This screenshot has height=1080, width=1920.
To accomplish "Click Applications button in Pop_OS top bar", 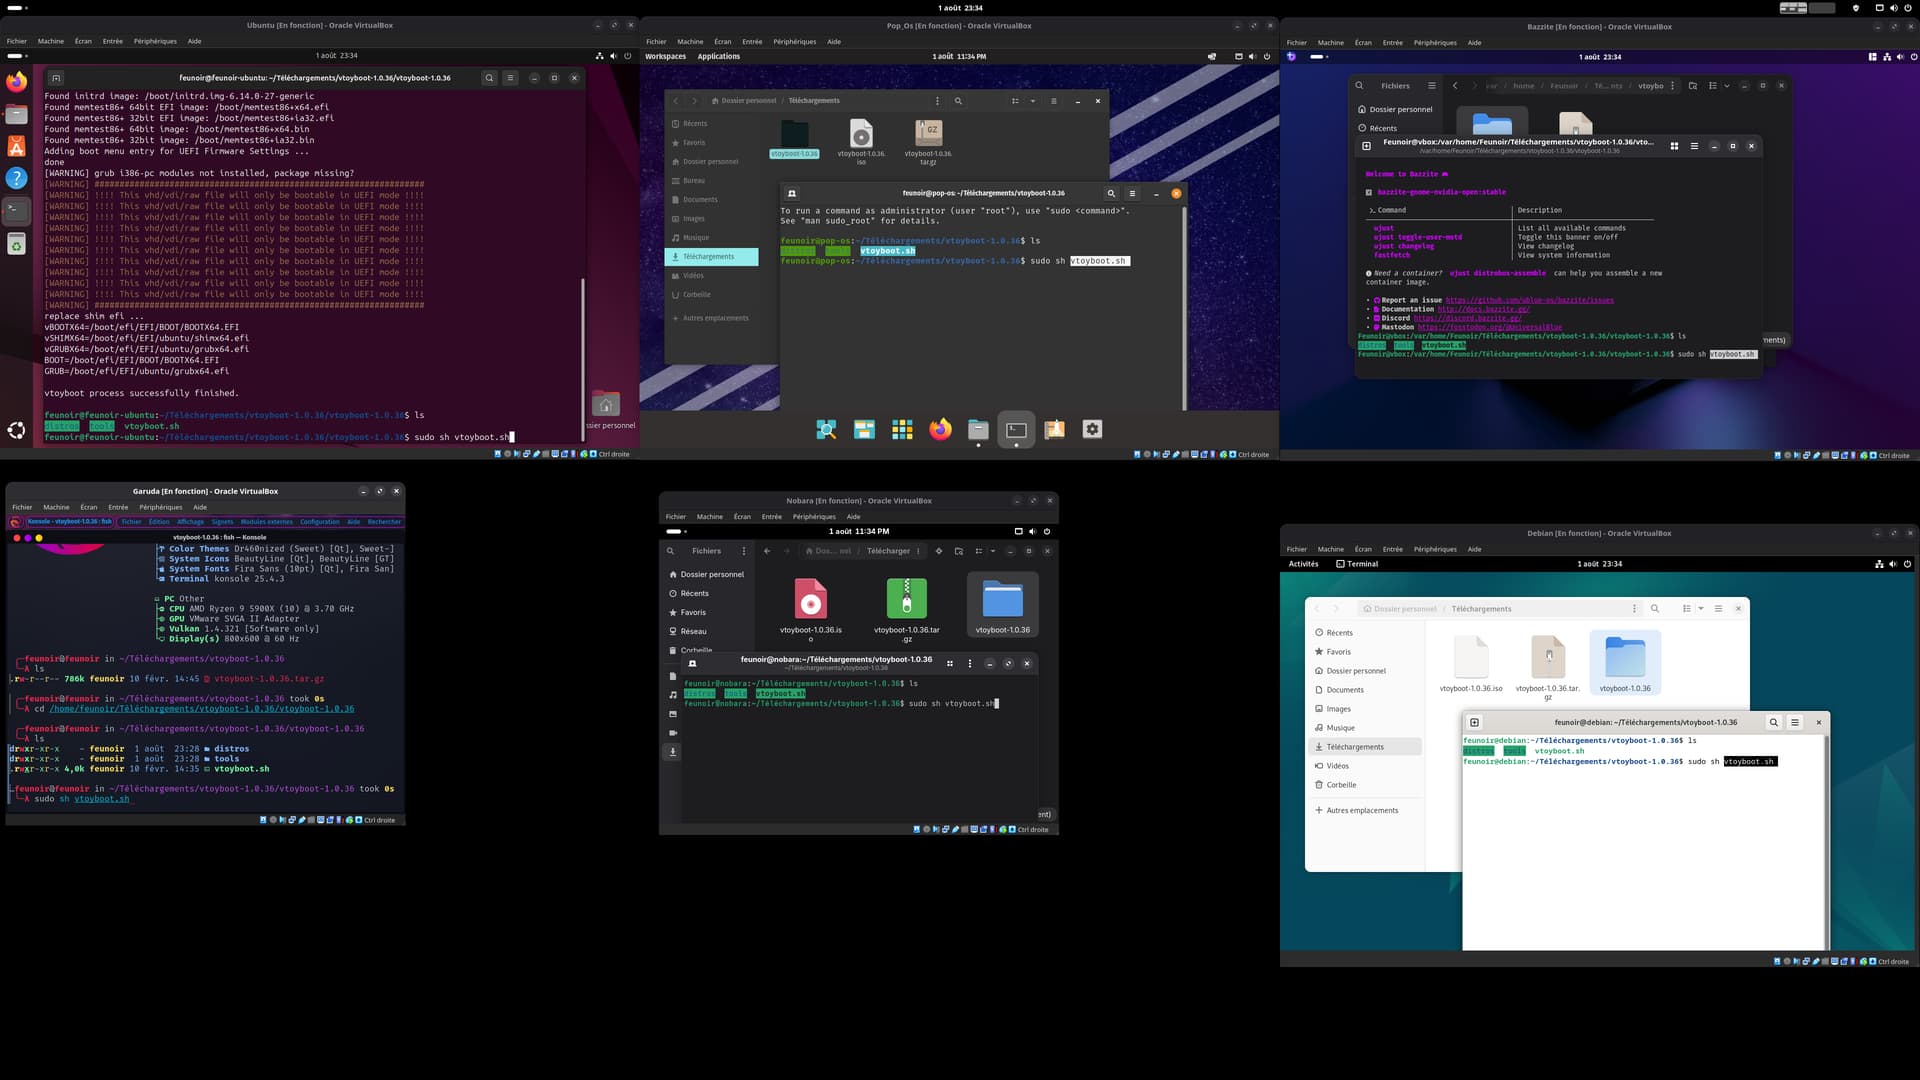I will pyautogui.click(x=718, y=56).
